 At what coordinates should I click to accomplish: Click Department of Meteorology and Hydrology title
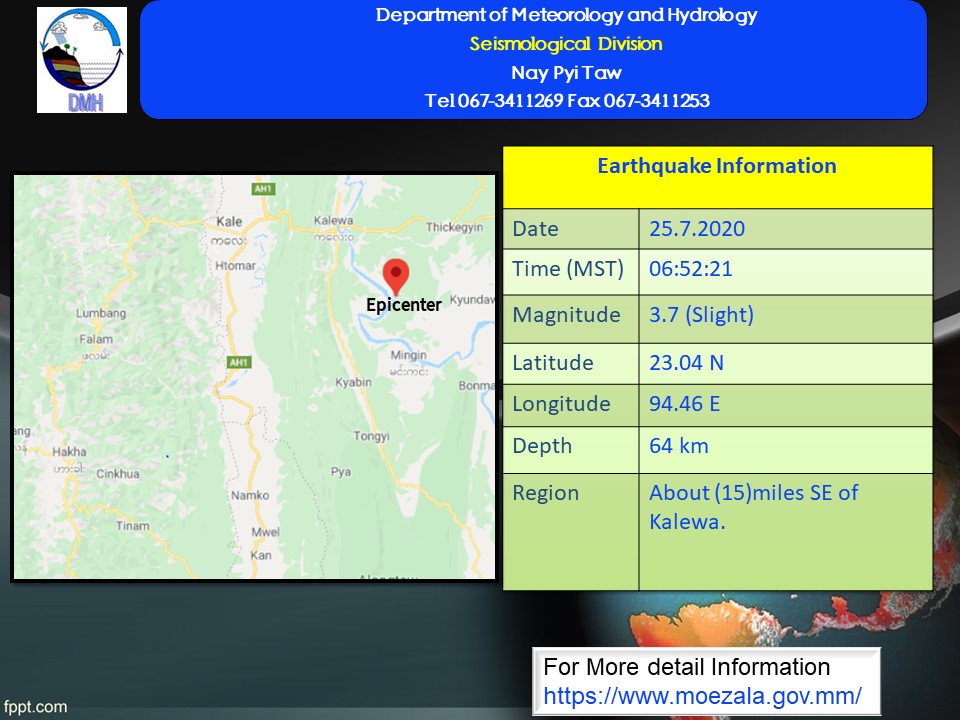tap(566, 15)
